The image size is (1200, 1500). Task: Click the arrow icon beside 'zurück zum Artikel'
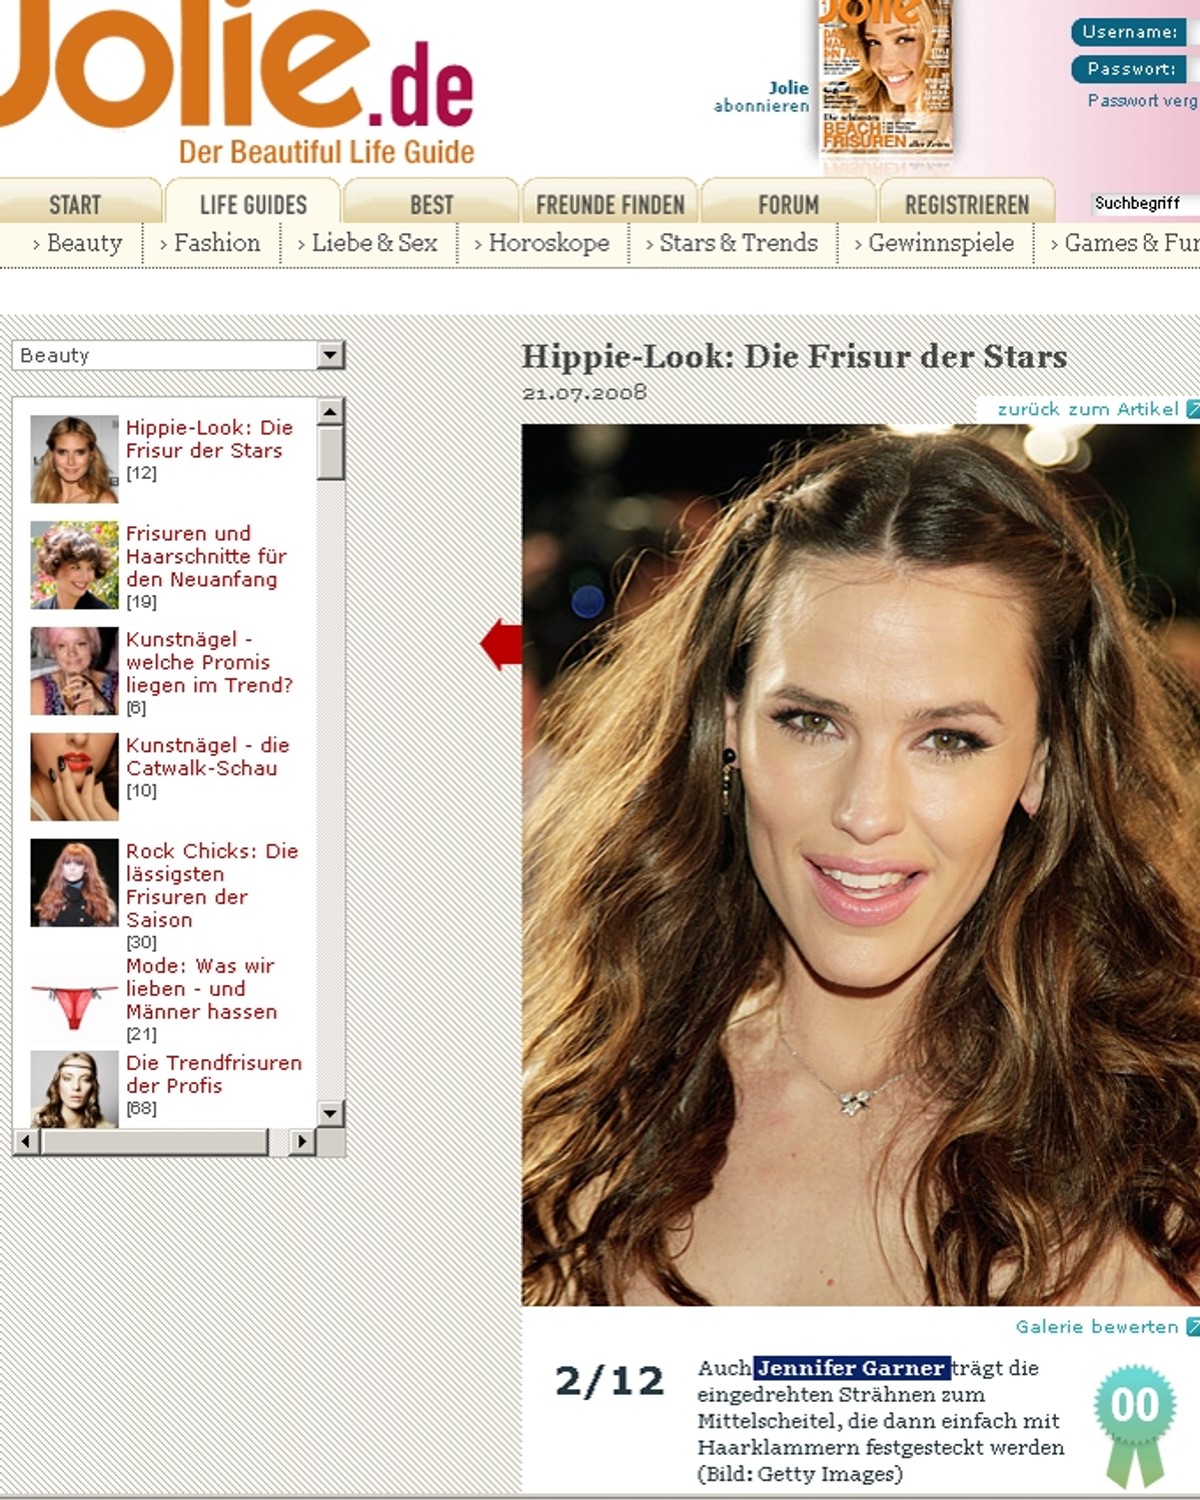tap(1192, 409)
